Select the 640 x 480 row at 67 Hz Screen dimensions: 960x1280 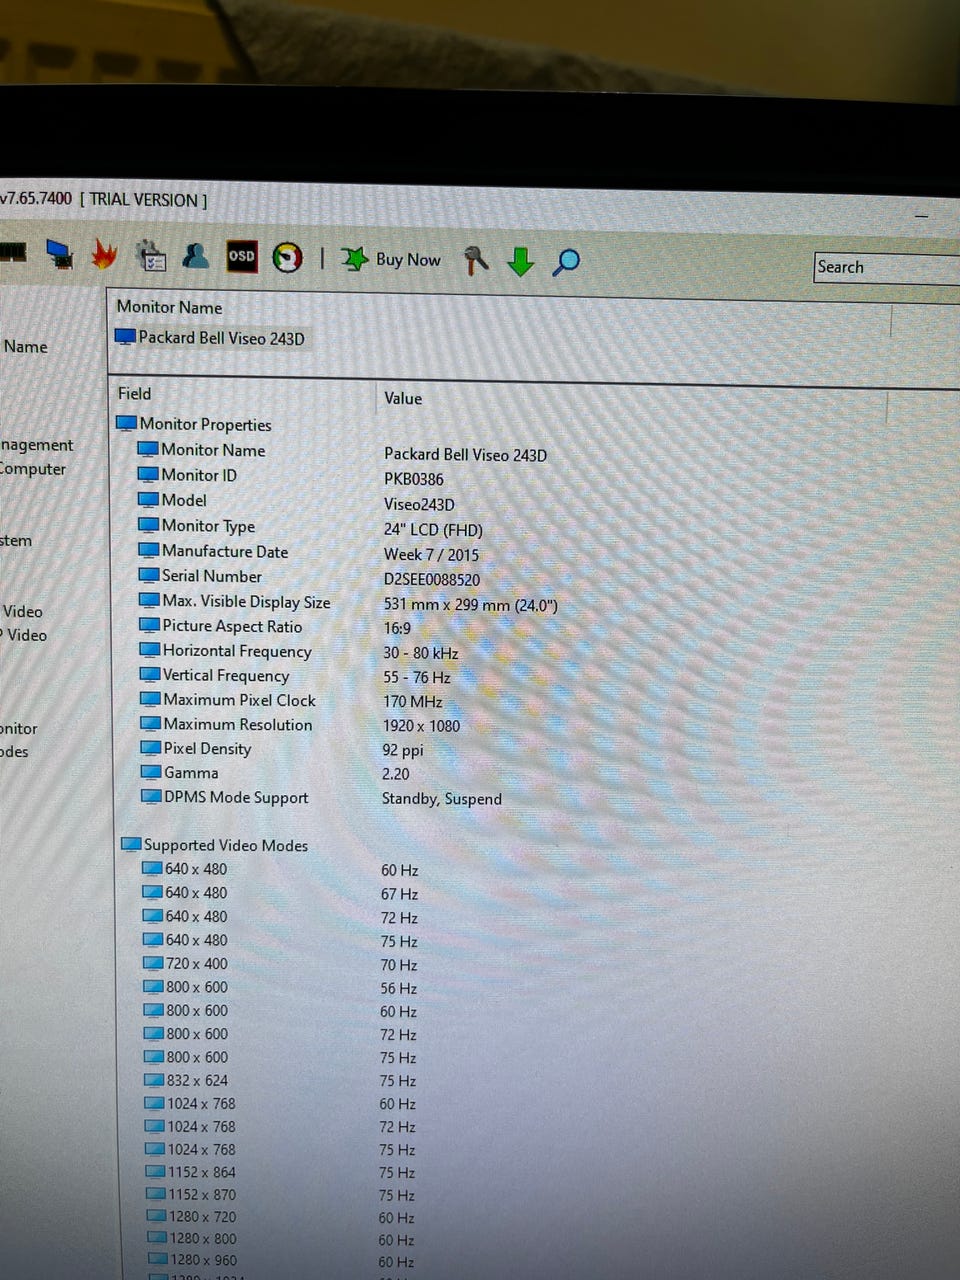pos(280,893)
